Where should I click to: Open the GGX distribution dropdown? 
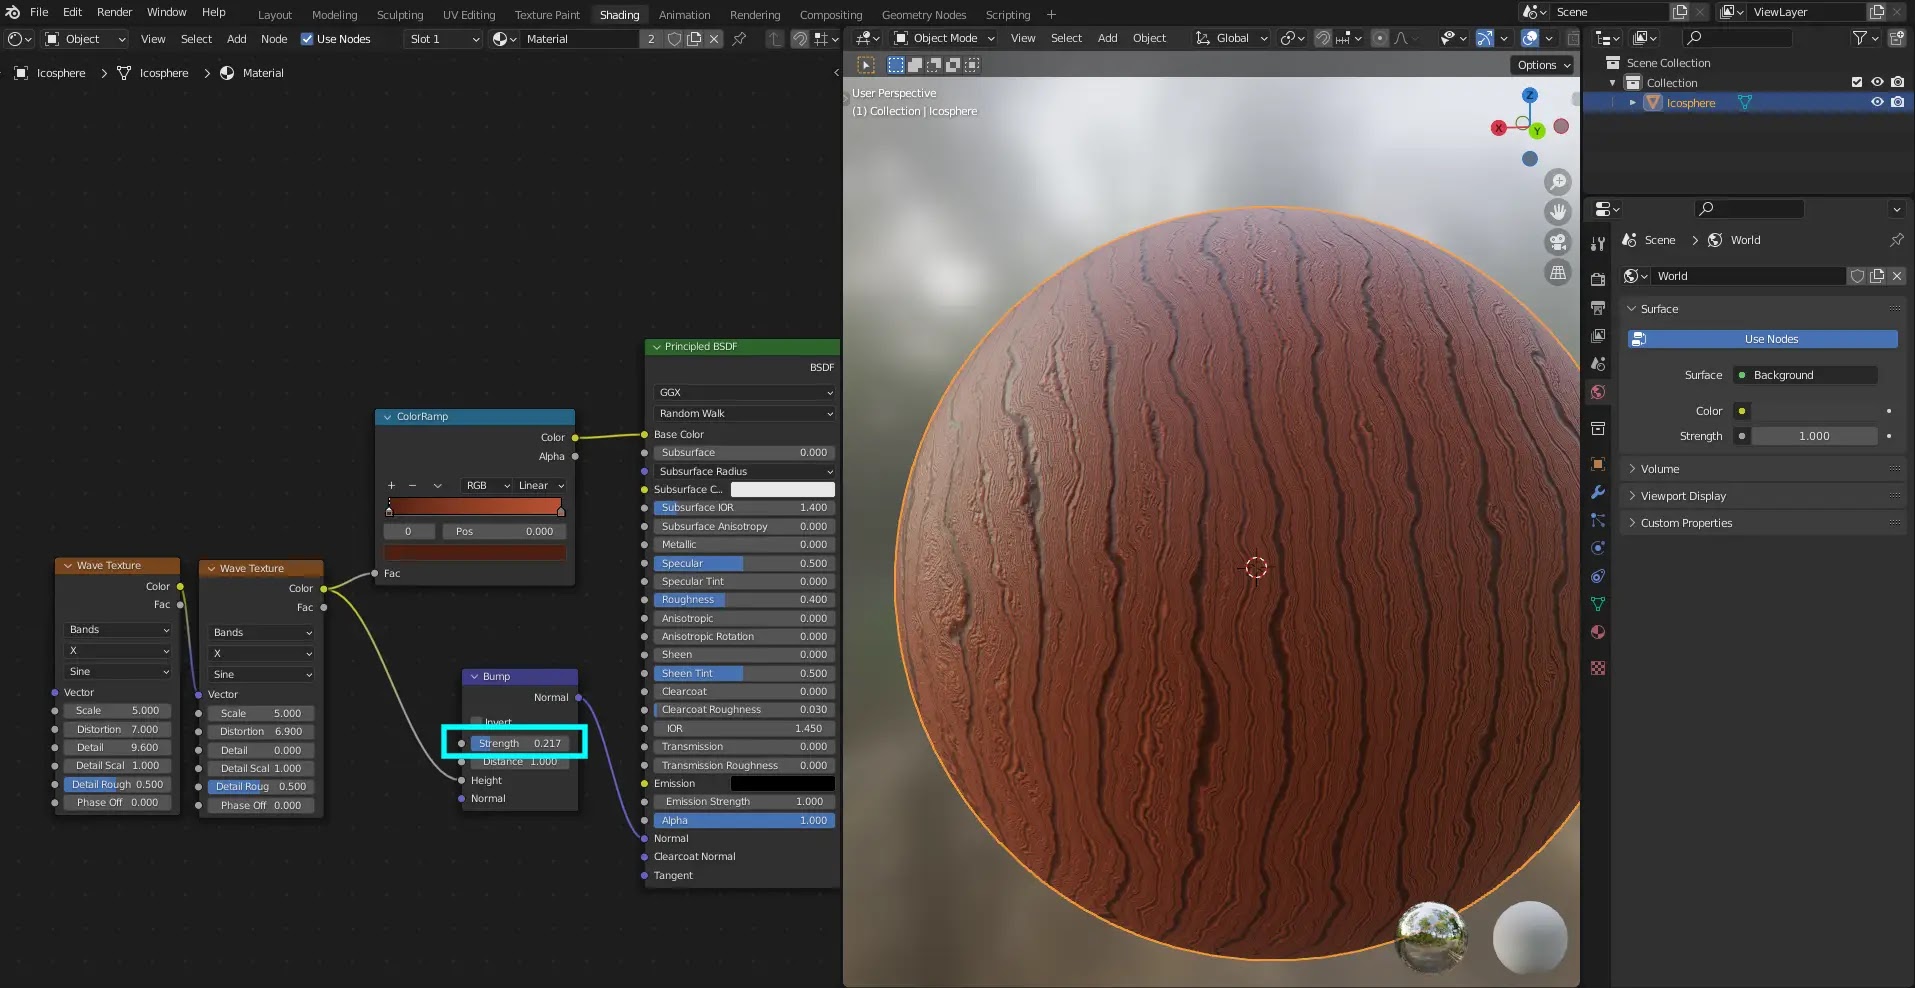745,392
